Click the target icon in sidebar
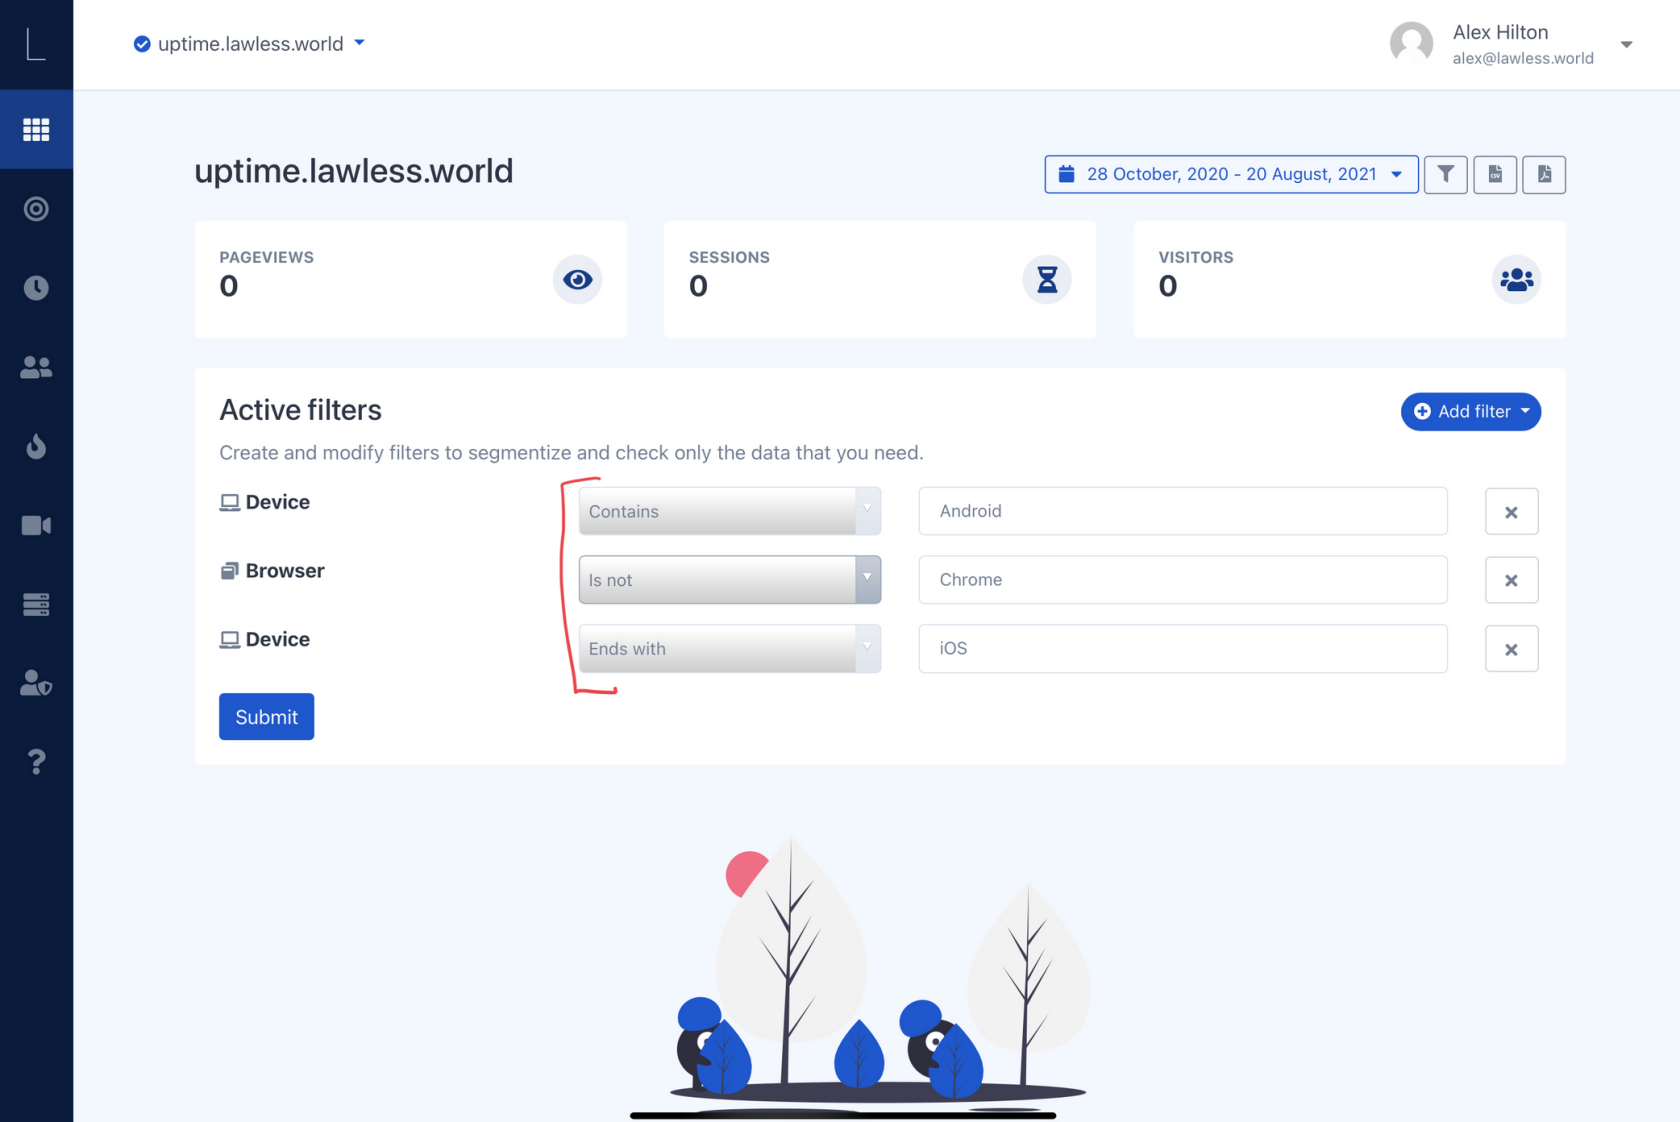The width and height of the screenshot is (1680, 1122). pyautogui.click(x=36, y=209)
